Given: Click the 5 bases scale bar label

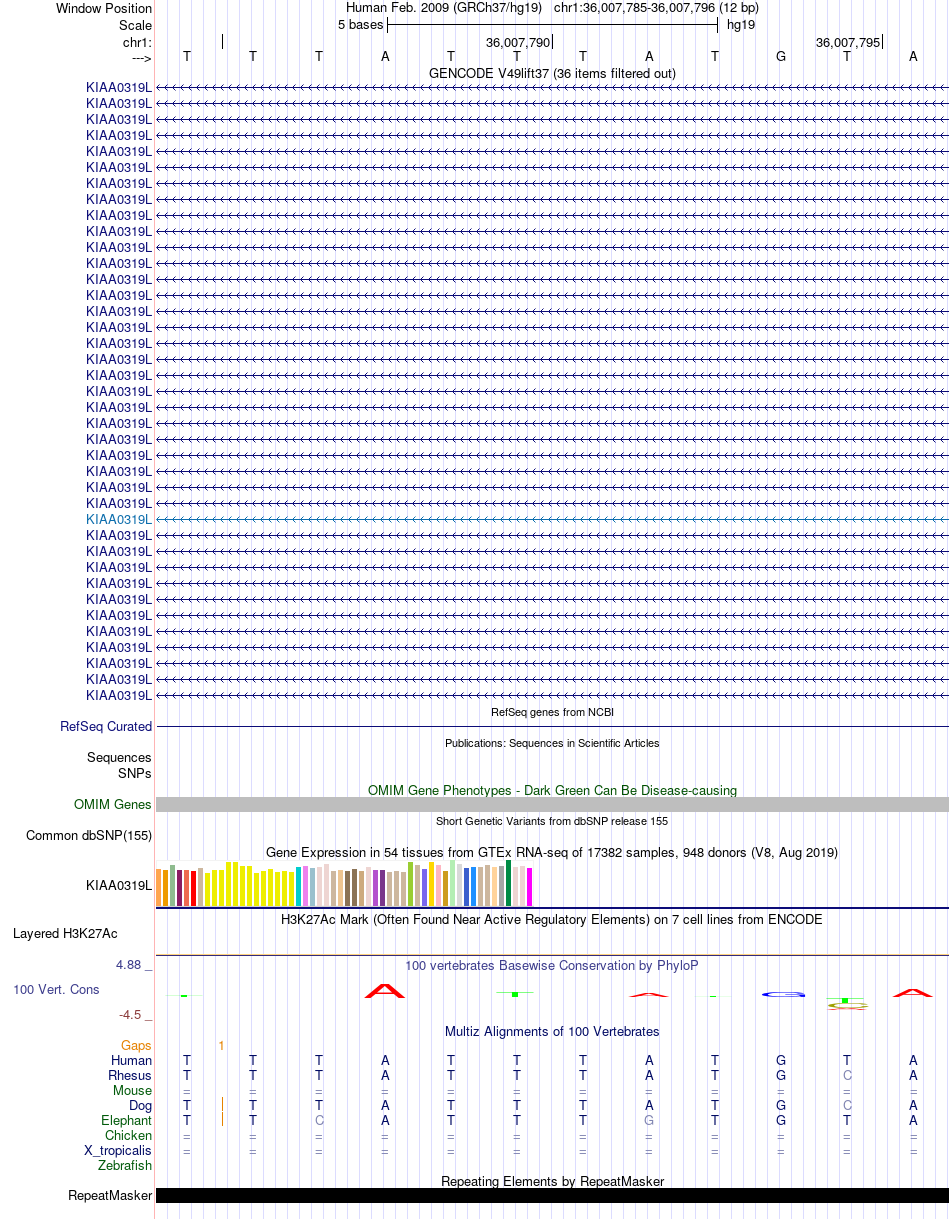Looking at the screenshot, I should 360,24.
